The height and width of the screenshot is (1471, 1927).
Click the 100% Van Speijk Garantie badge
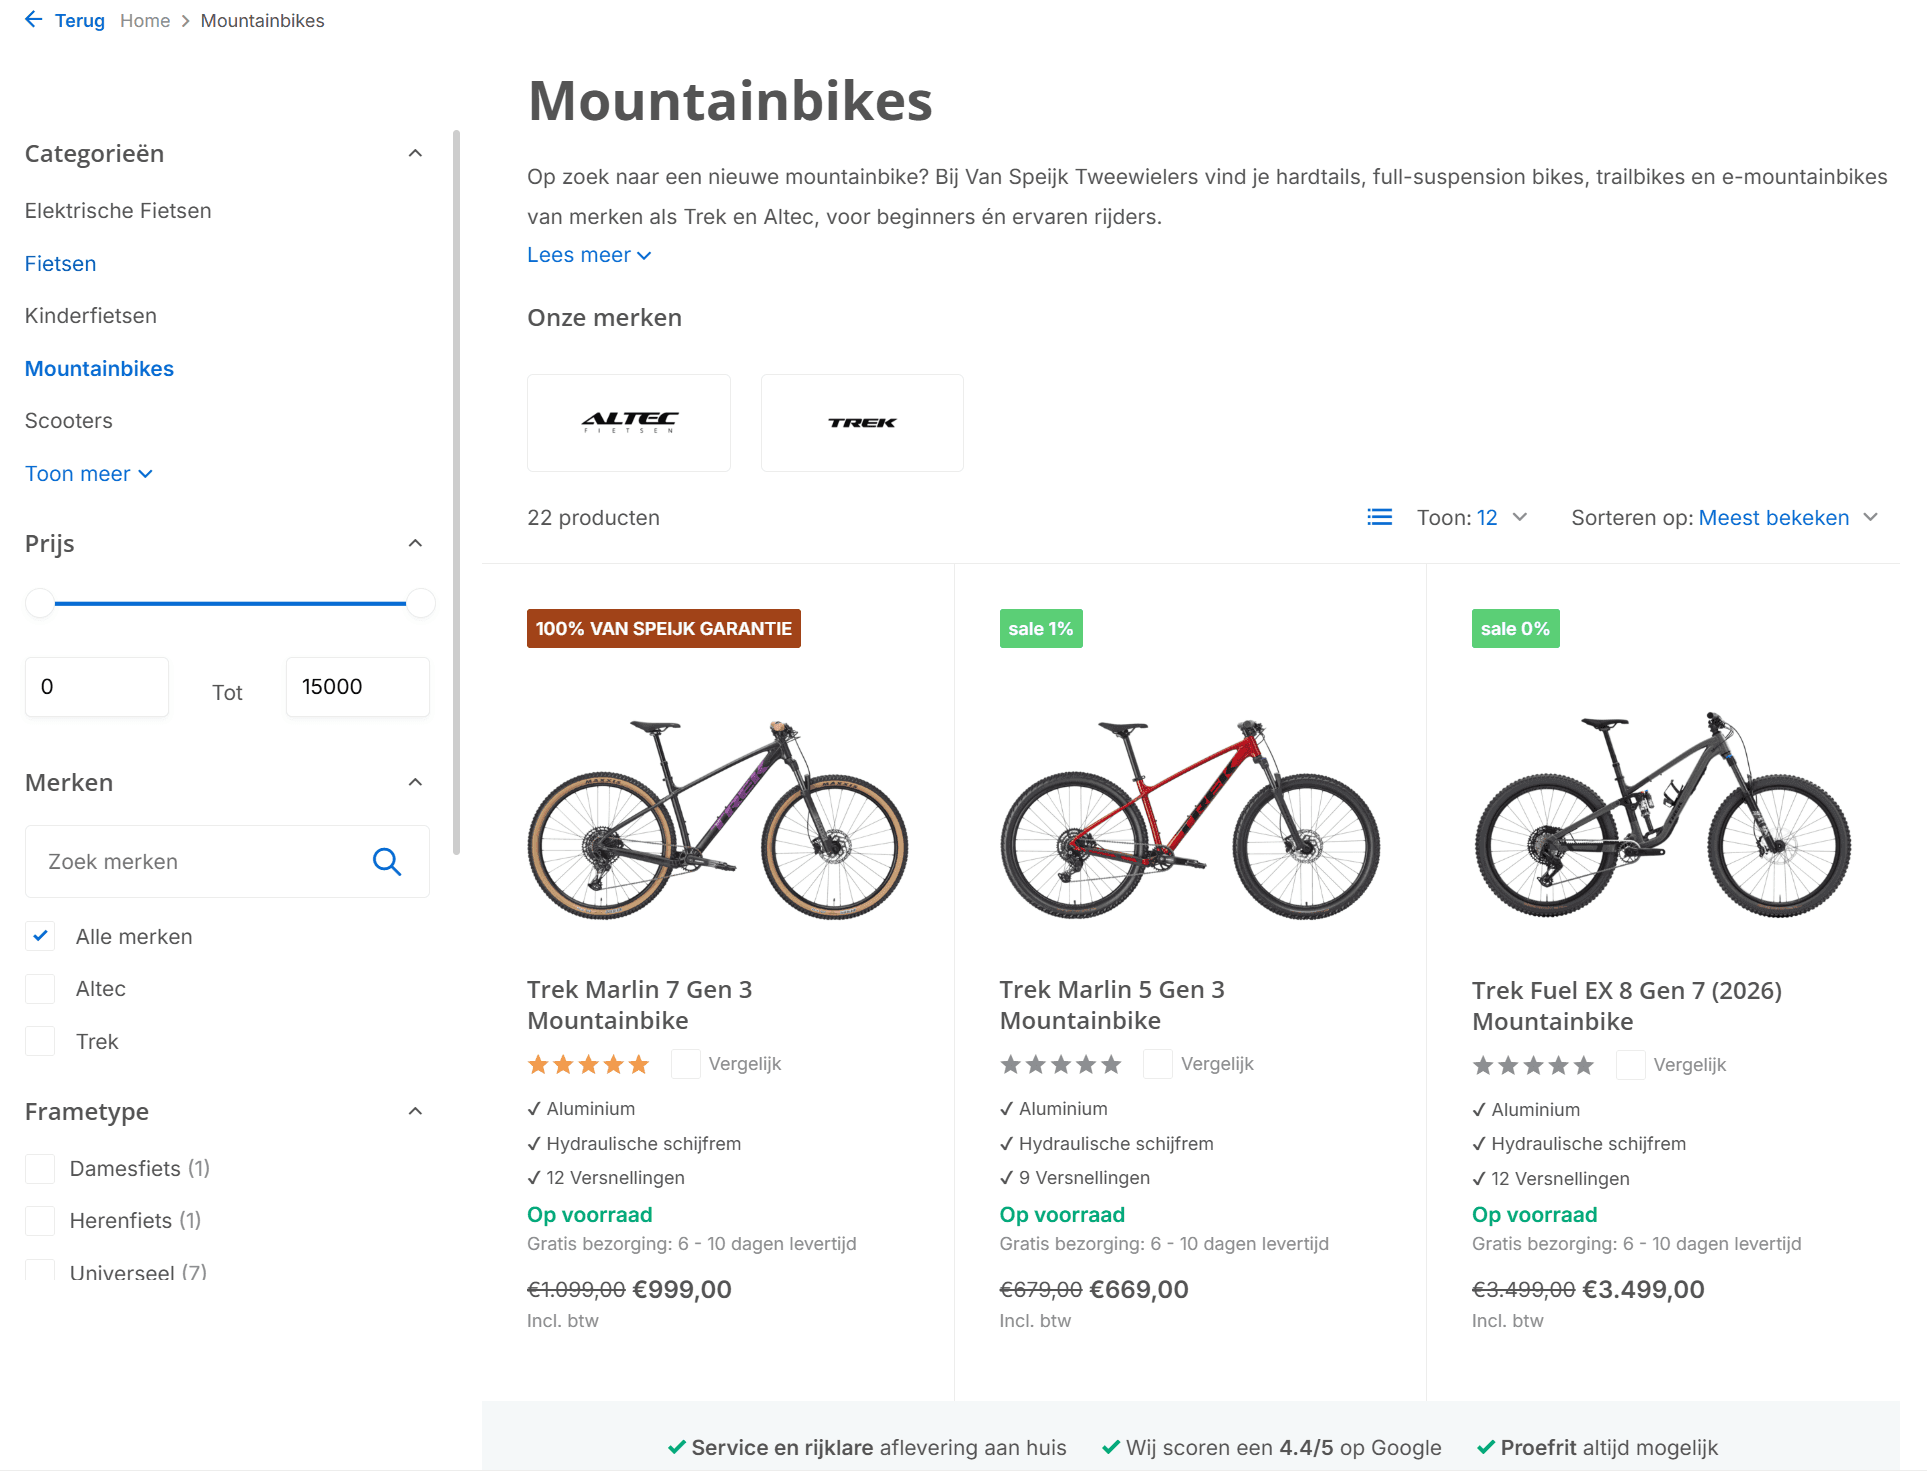[x=664, y=629]
